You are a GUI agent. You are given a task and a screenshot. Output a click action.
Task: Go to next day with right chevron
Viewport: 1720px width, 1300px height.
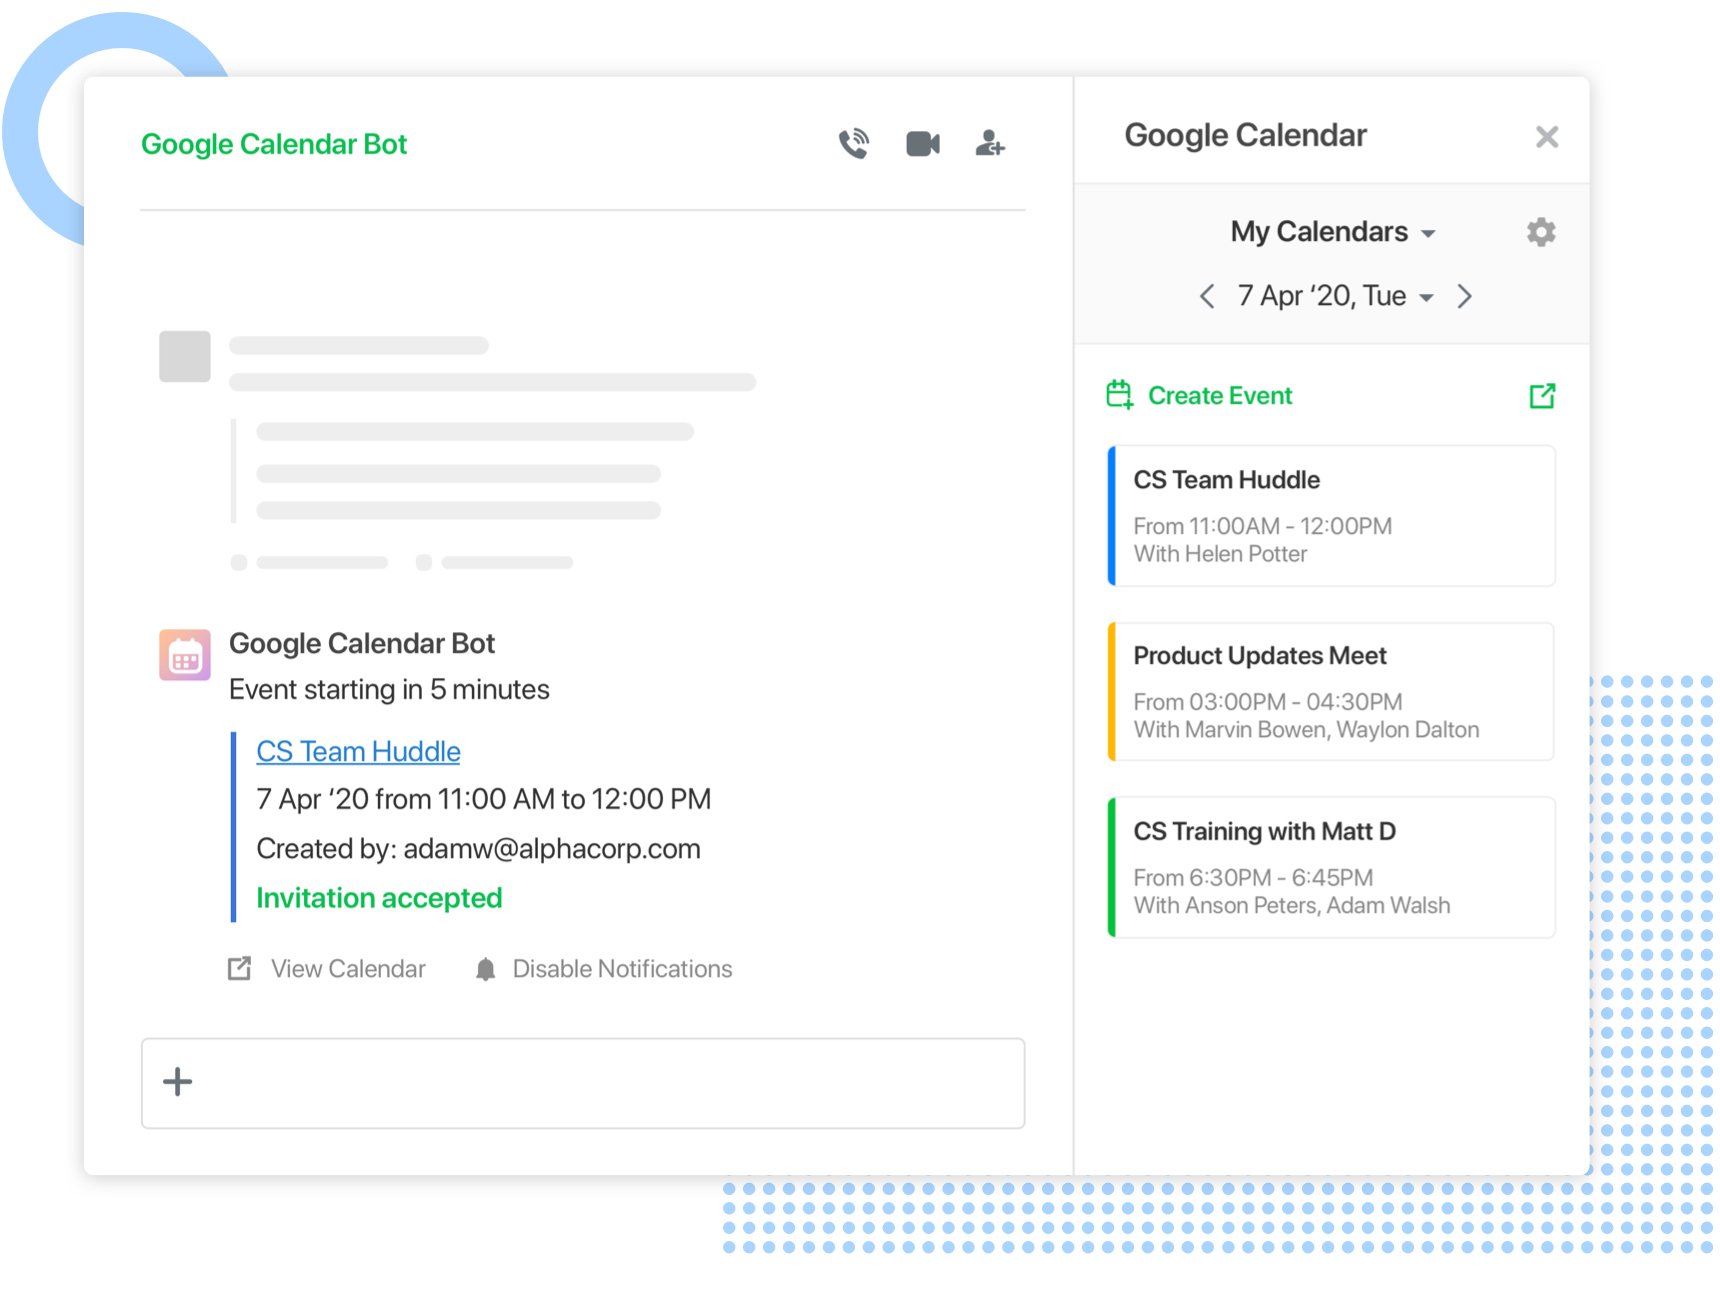tap(1464, 296)
